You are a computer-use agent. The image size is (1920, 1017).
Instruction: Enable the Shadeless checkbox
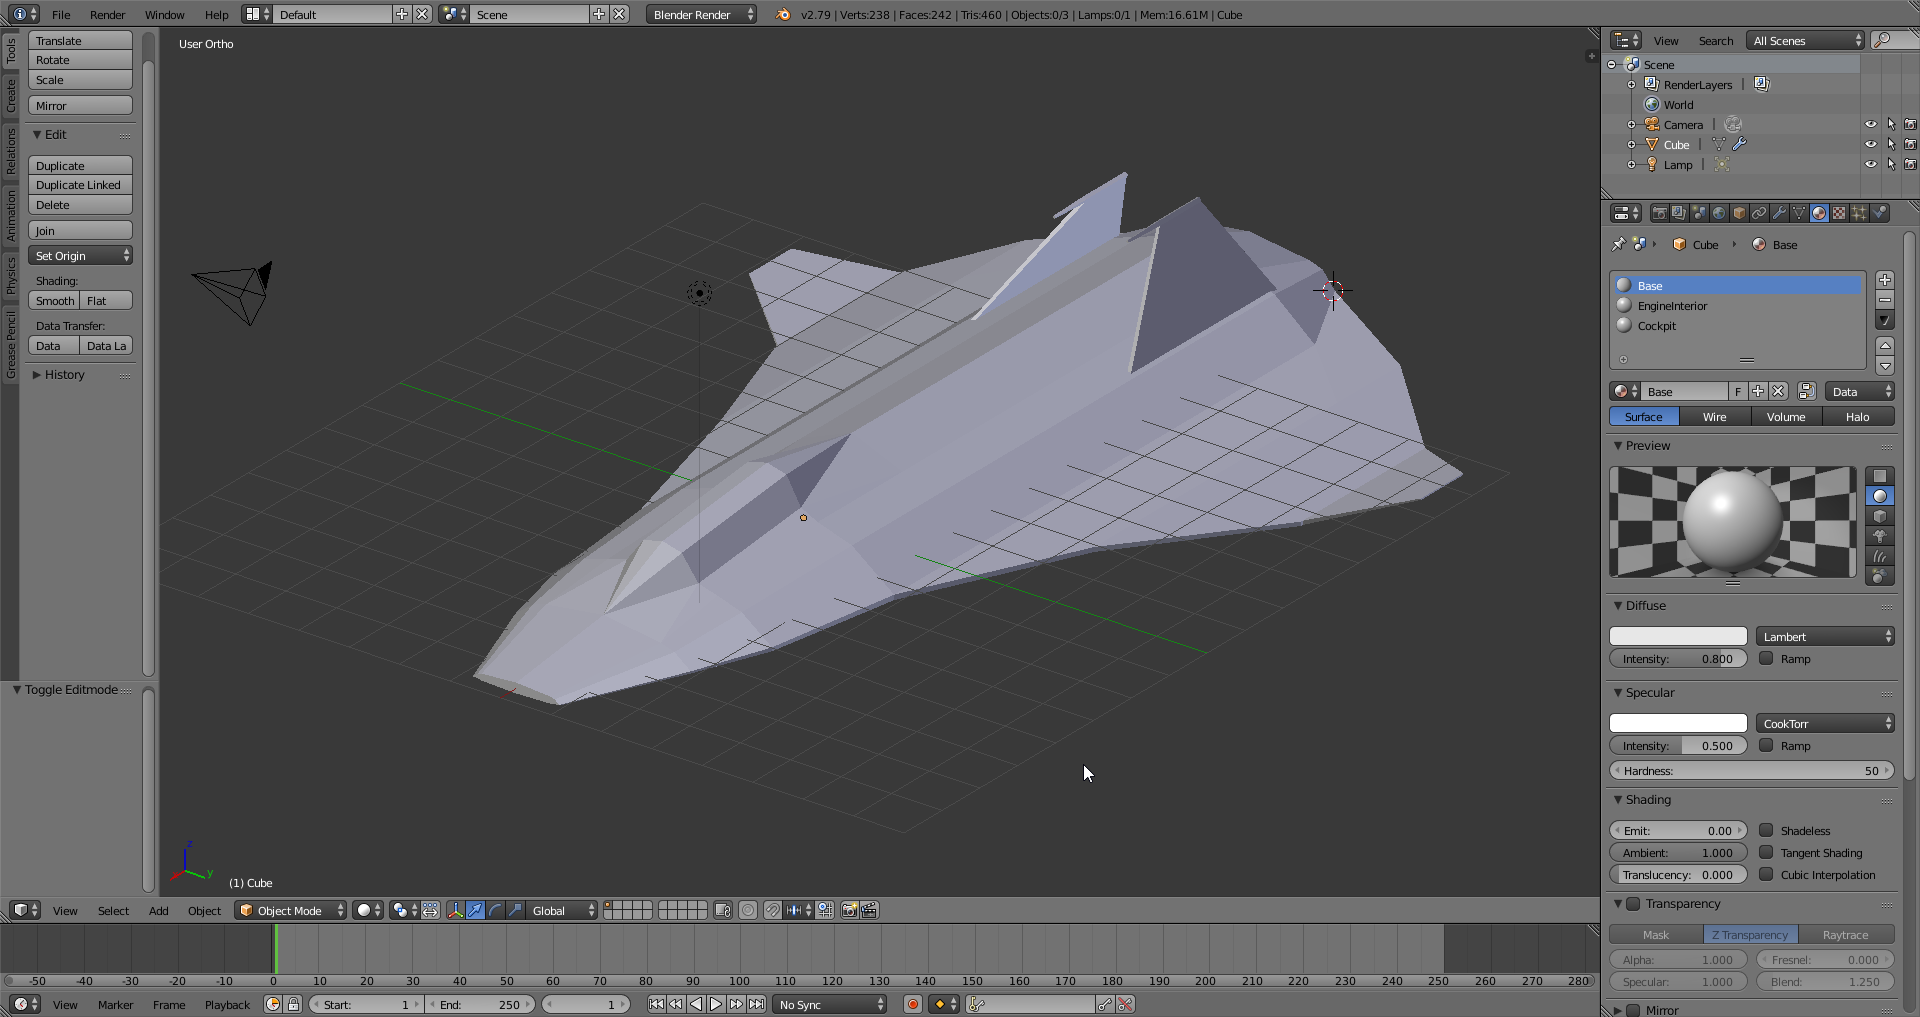1766,830
